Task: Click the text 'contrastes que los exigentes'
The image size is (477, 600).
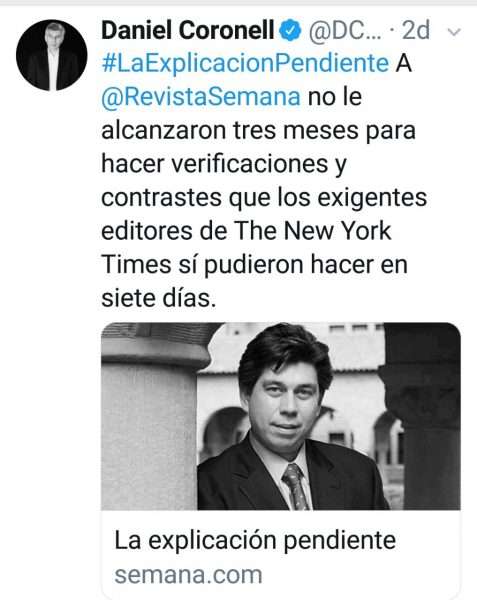Action: click(x=264, y=198)
